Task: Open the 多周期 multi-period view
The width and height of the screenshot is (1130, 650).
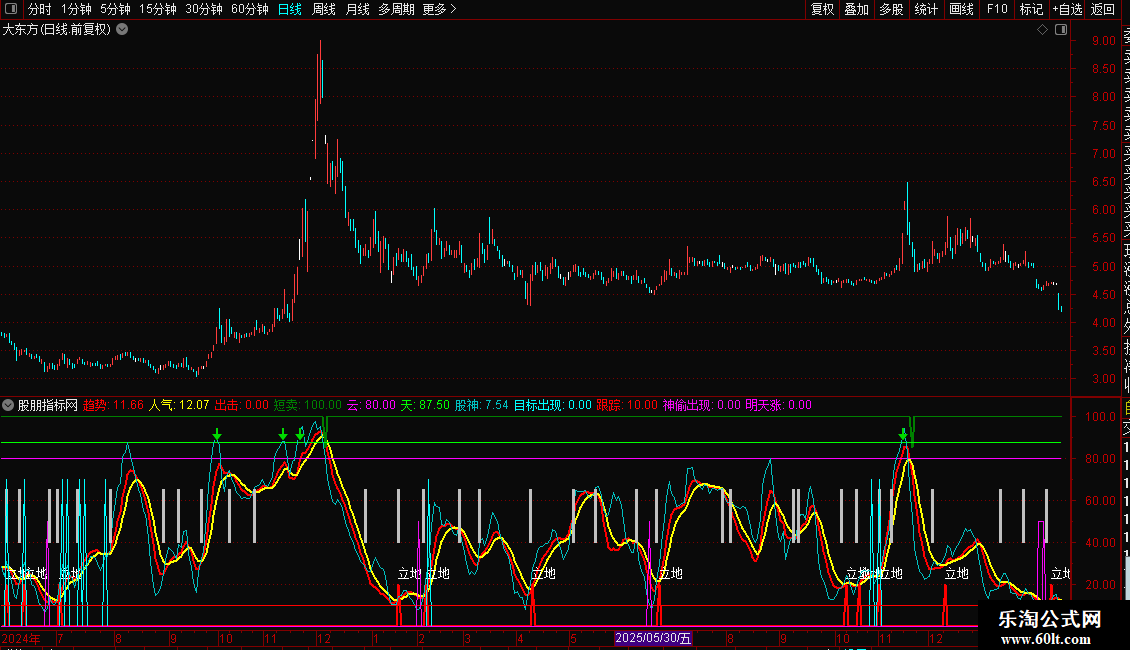Action: (x=396, y=9)
